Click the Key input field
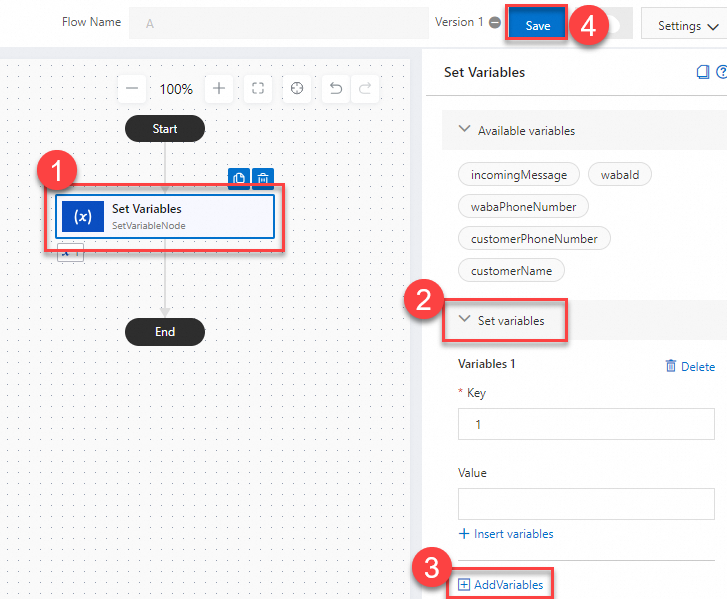The image size is (727, 599). [x=586, y=424]
